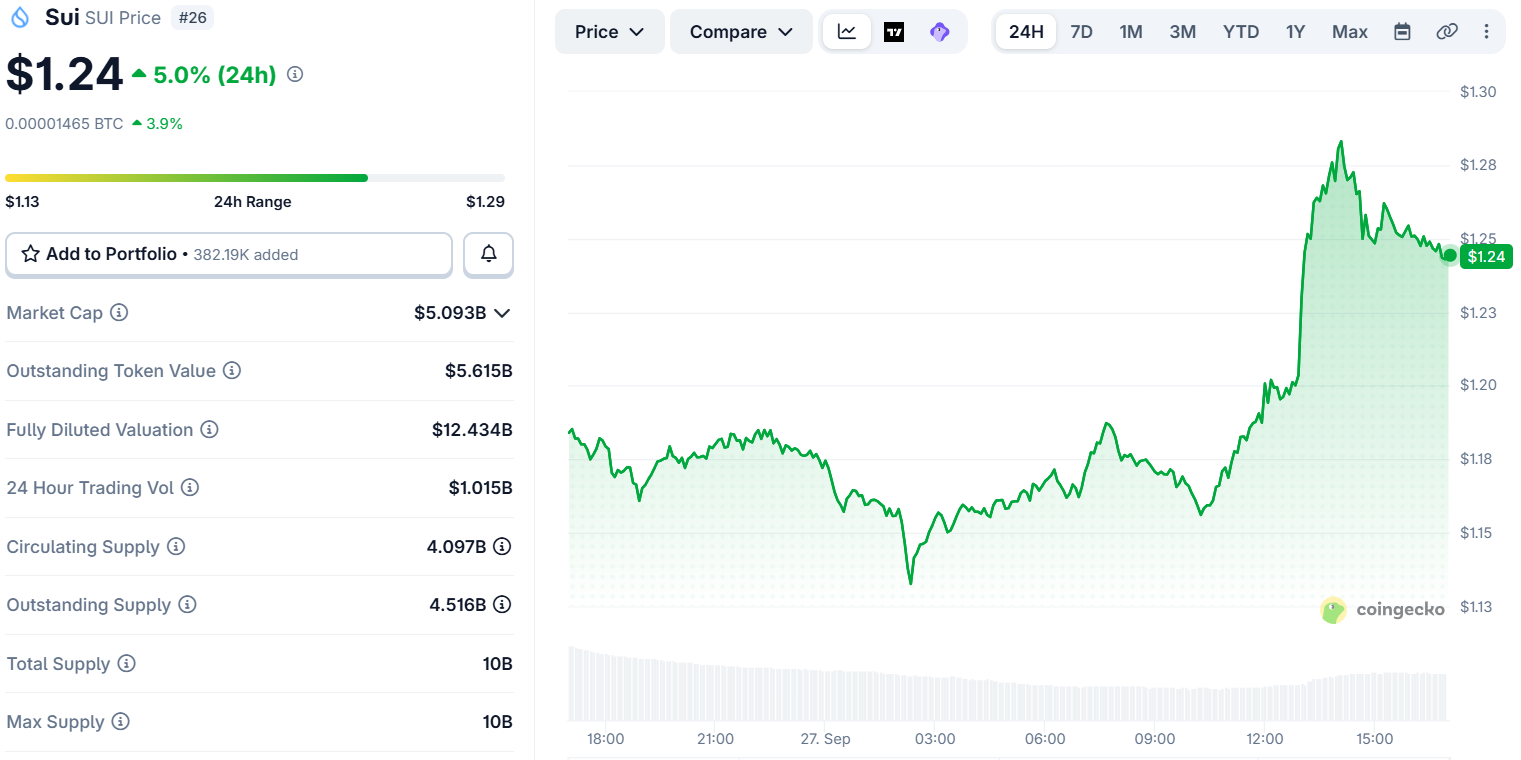This screenshot has width=1521, height=760.
Task: Select the 1M time range tab
Action: (x=1131, y=32)
